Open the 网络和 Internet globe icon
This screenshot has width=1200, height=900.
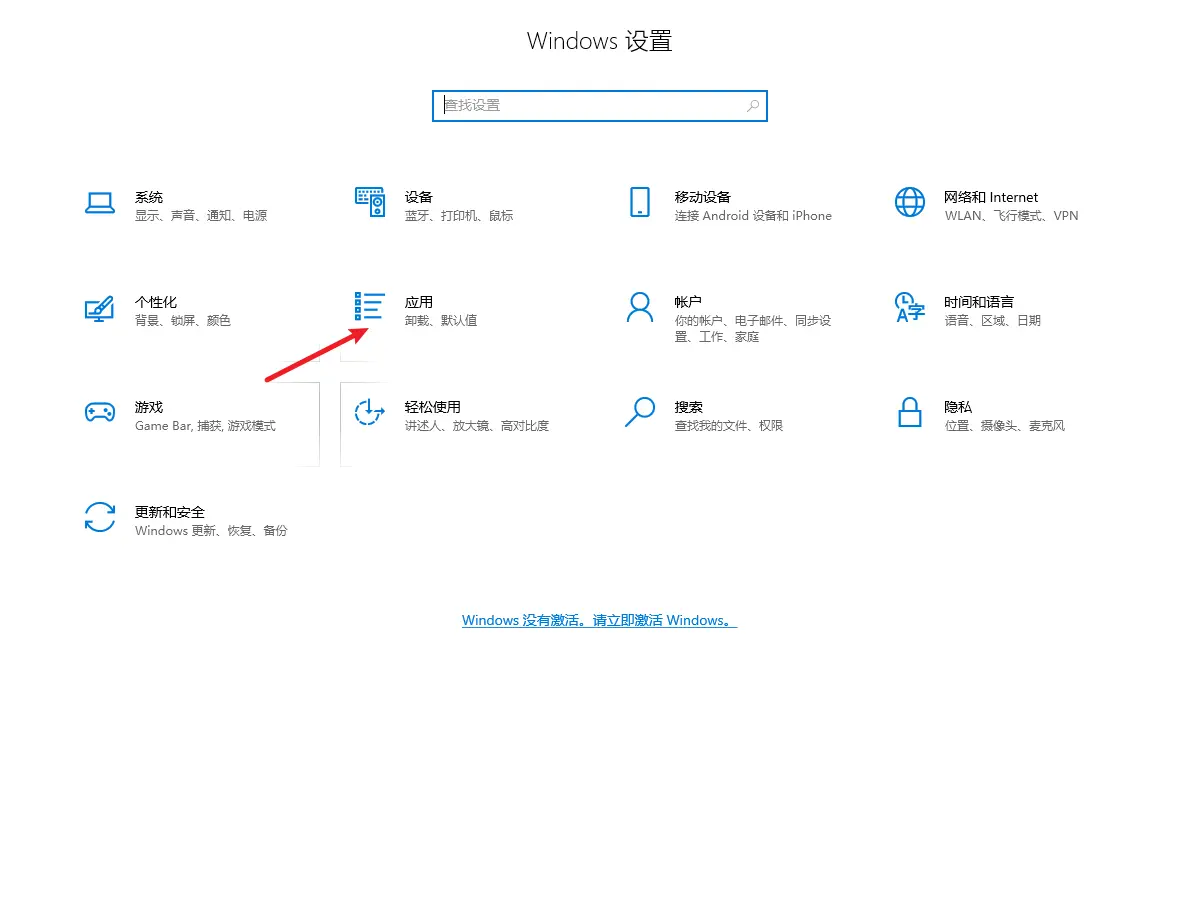pyautogui.click(x=910, y=203)
